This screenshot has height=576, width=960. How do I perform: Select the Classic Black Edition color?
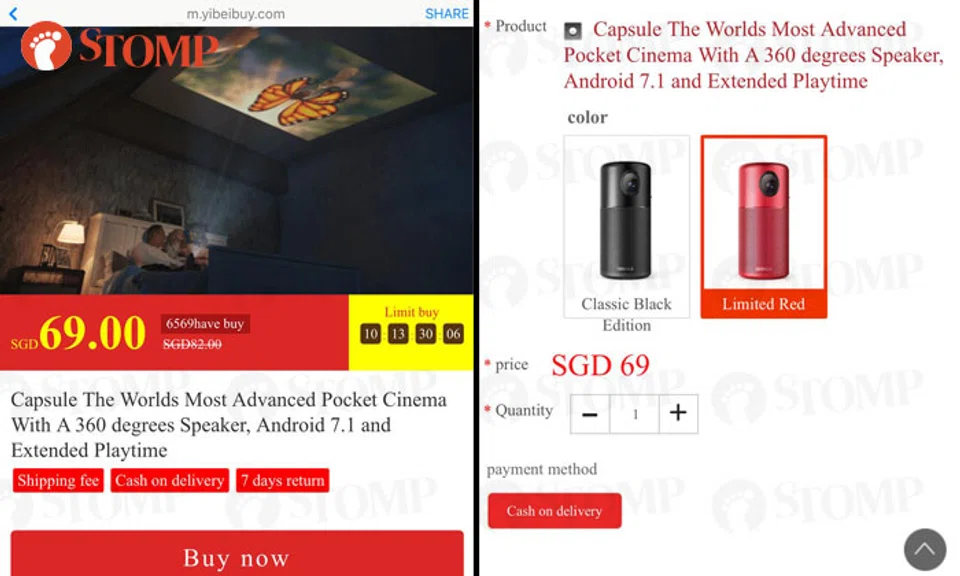(x=626, y=226)
